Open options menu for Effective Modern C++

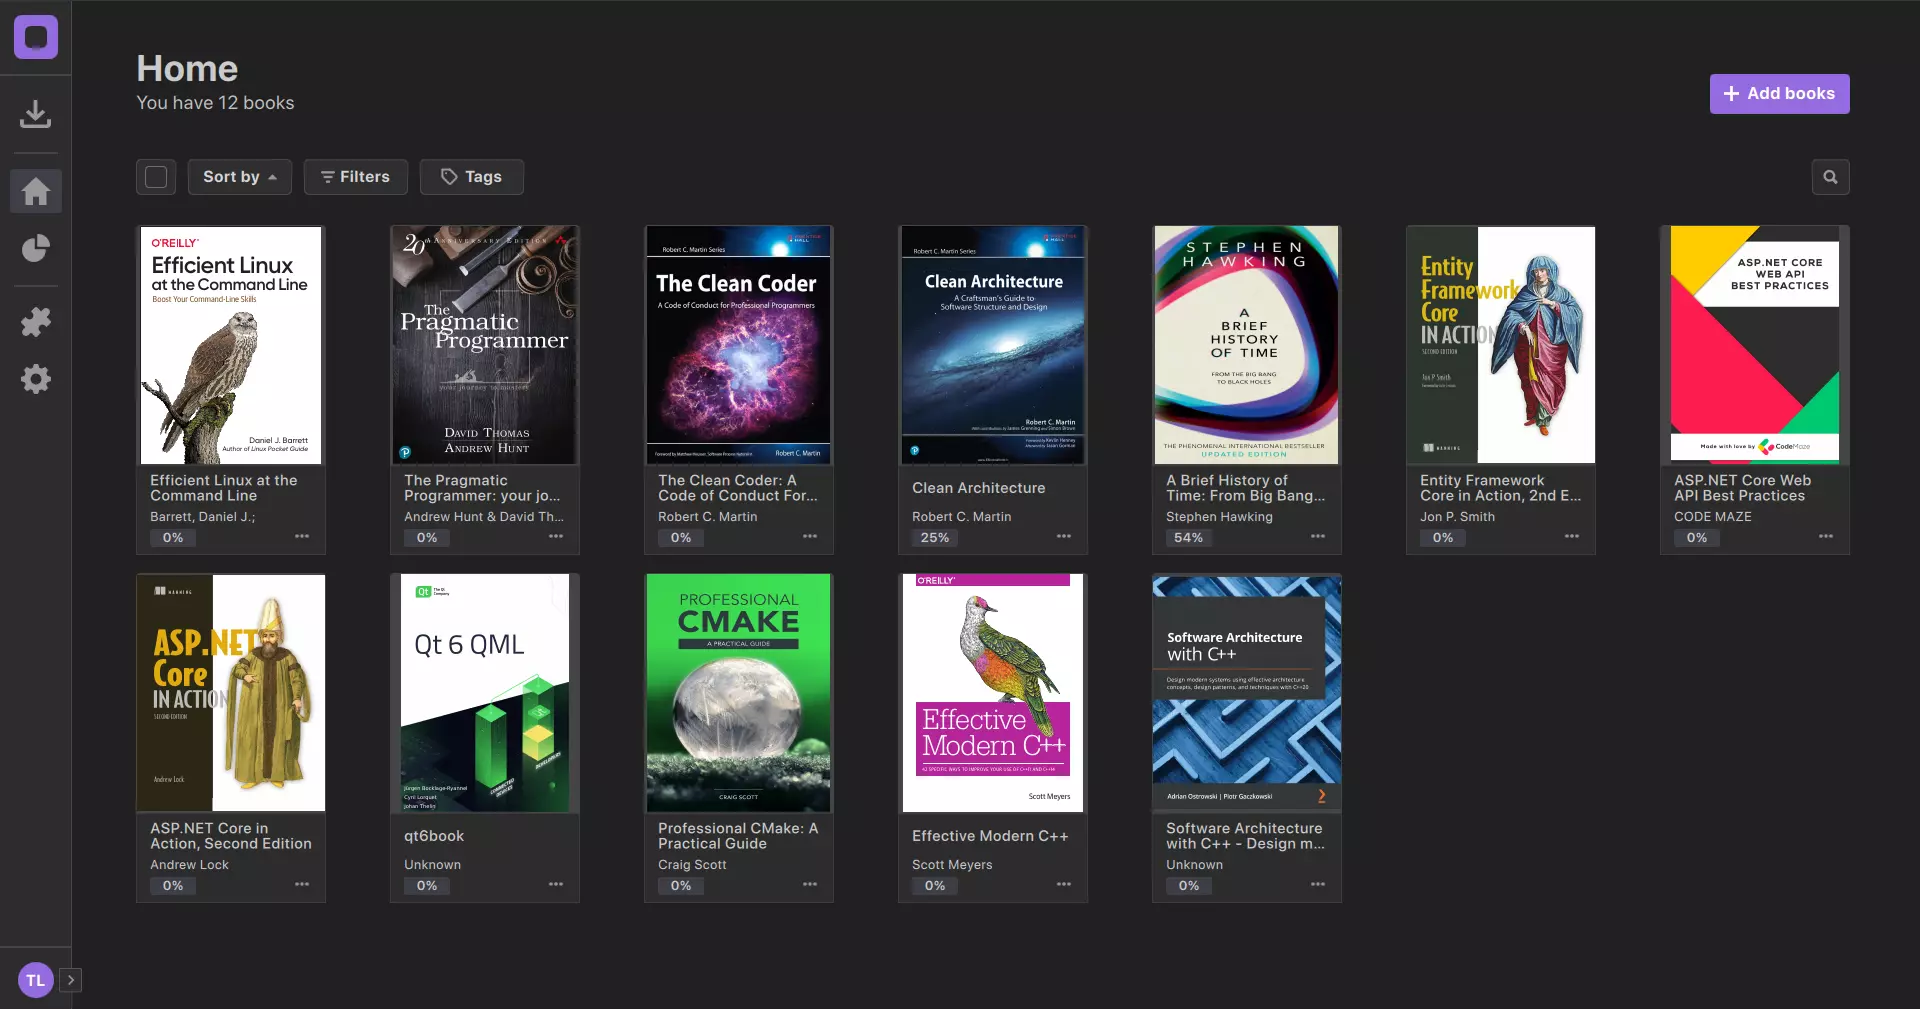[1063, 885]
